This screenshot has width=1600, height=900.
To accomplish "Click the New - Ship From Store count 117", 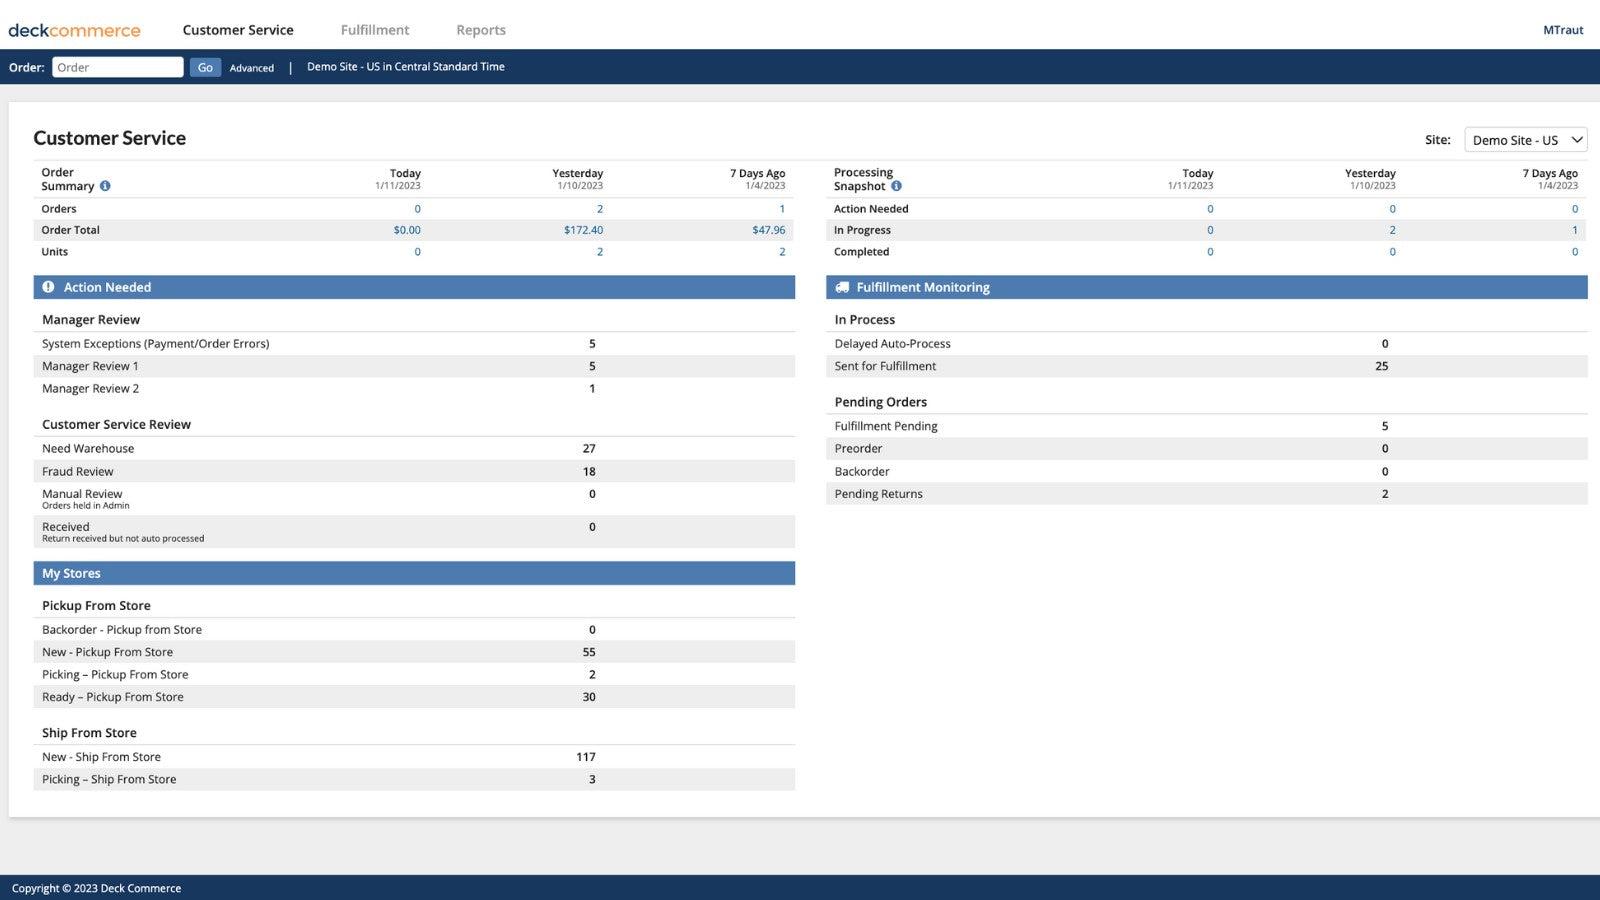I will coord(586,757).
